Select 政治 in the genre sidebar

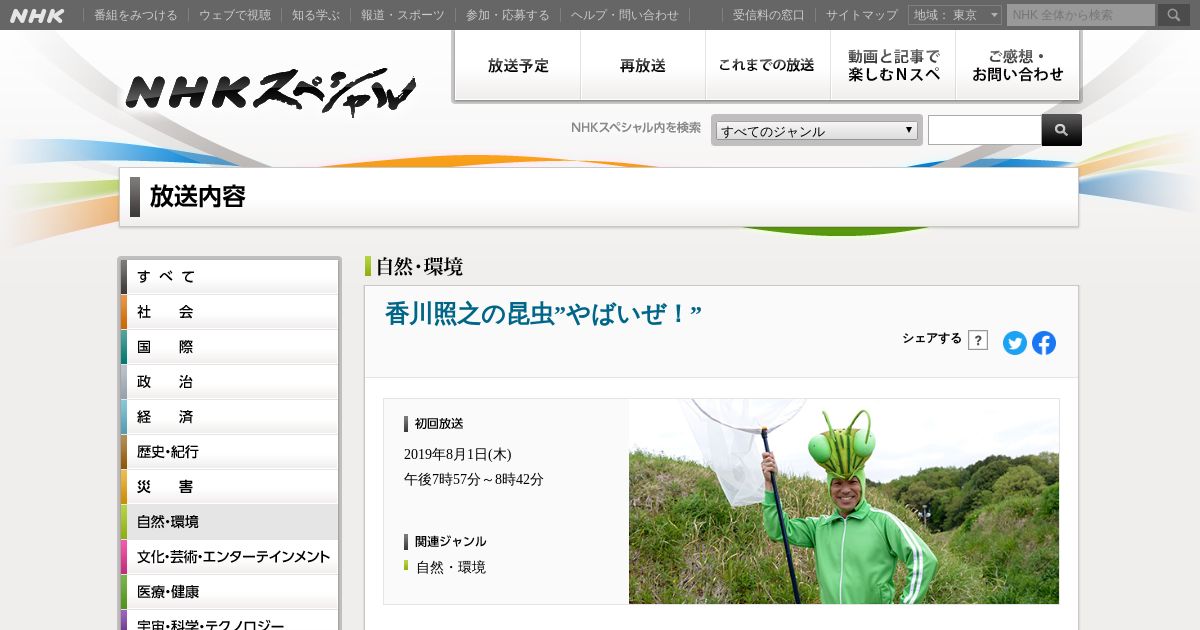pos(230,382)
